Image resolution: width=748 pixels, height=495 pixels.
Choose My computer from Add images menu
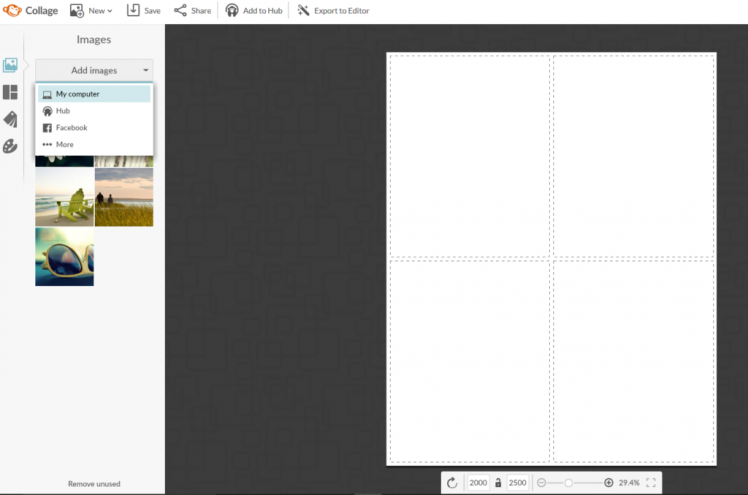click(x=94, y=94)
